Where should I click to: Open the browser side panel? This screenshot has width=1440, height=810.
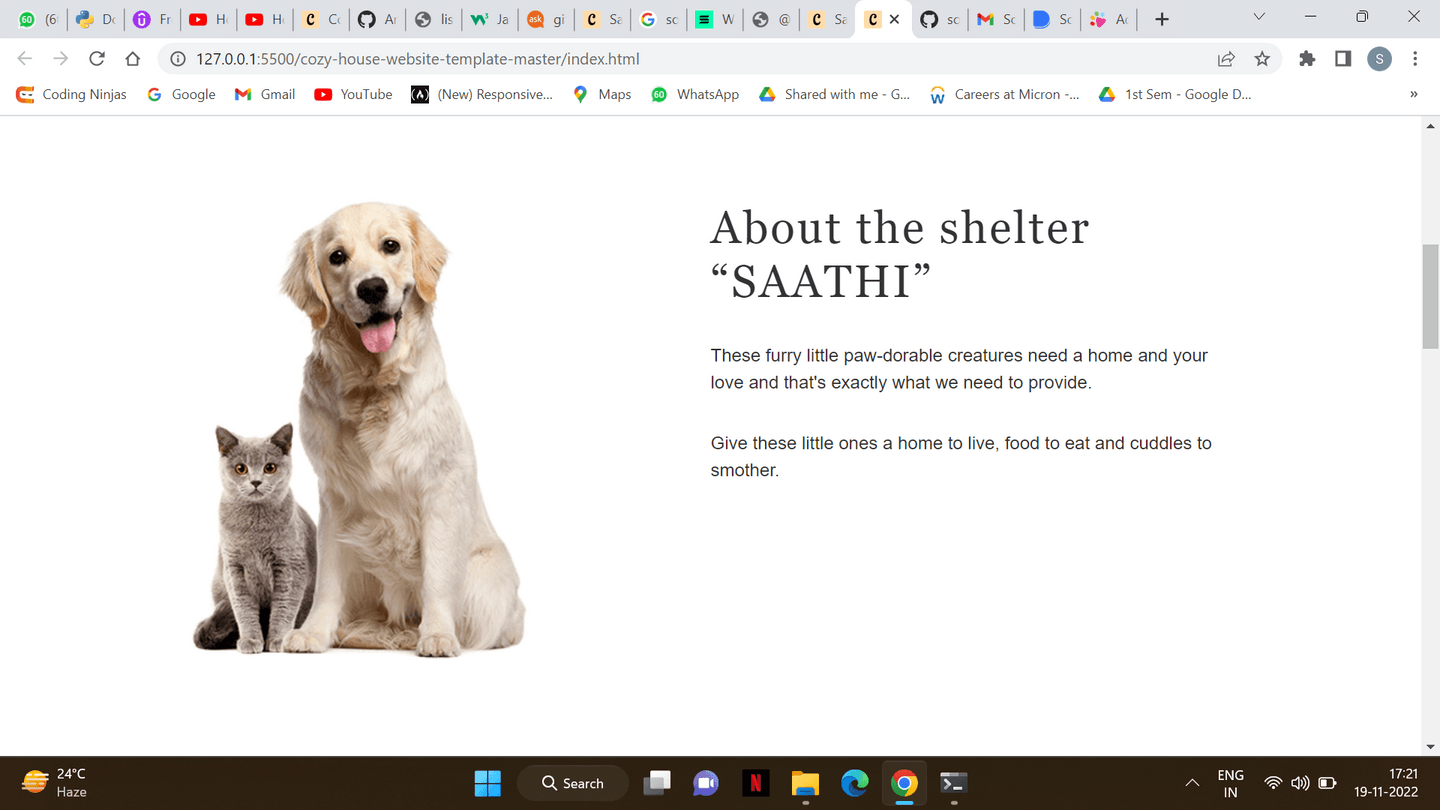coord(1343,59)
